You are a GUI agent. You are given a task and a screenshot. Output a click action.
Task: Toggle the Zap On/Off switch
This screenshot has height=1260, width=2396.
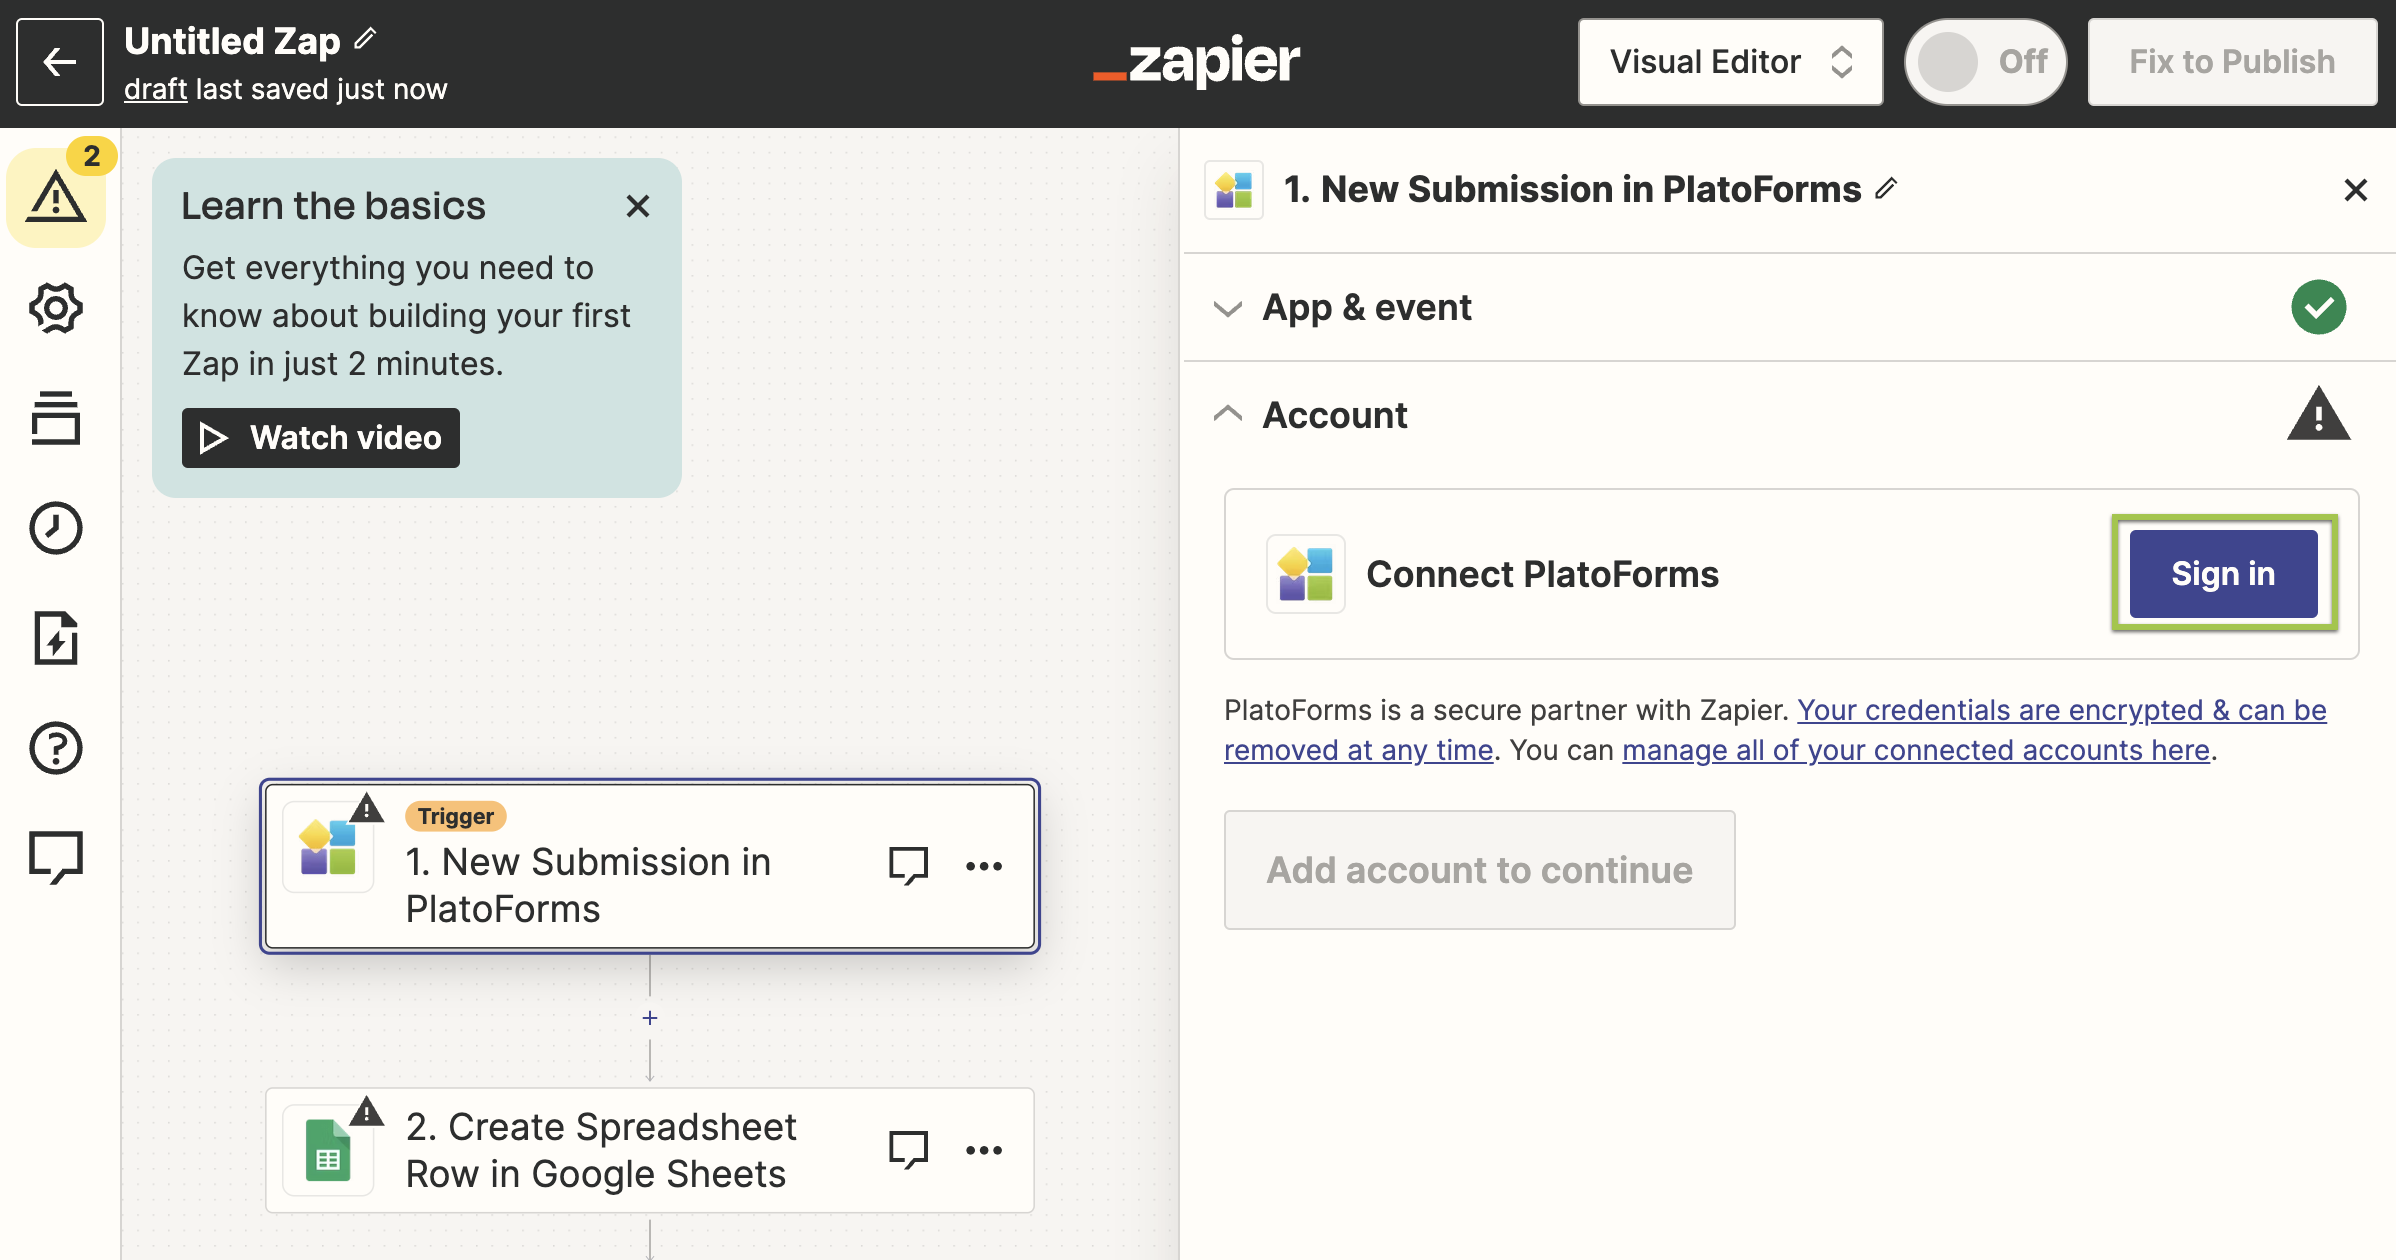pos(1984,62)
